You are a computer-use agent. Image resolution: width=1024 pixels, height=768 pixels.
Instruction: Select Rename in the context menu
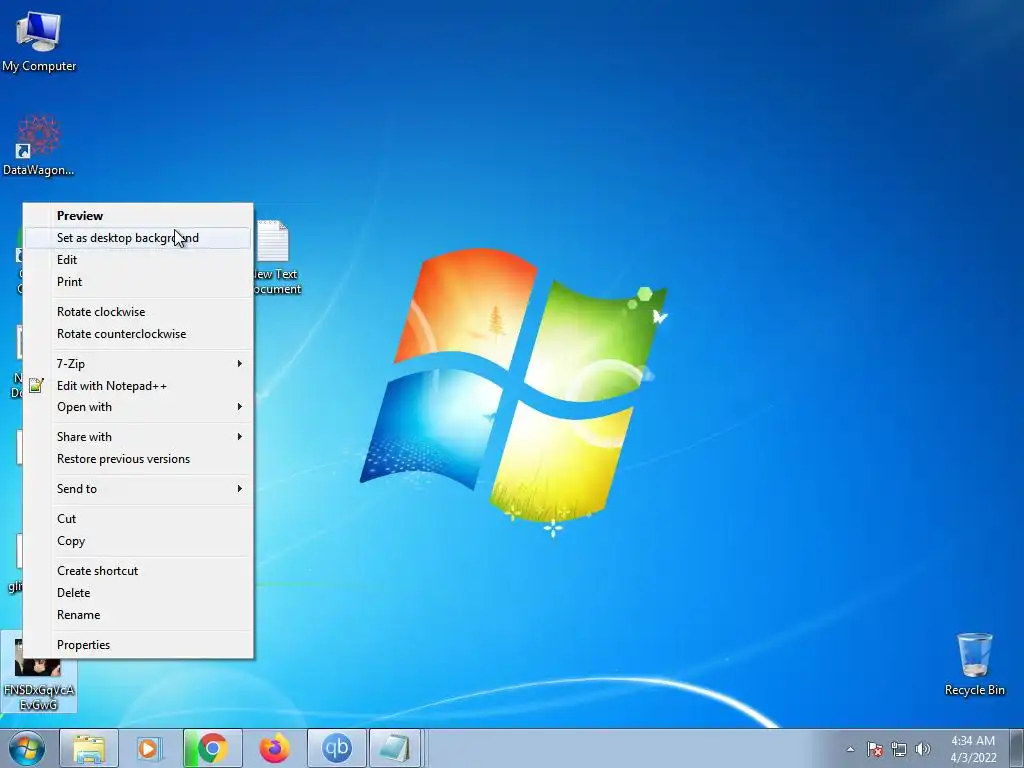138,615
